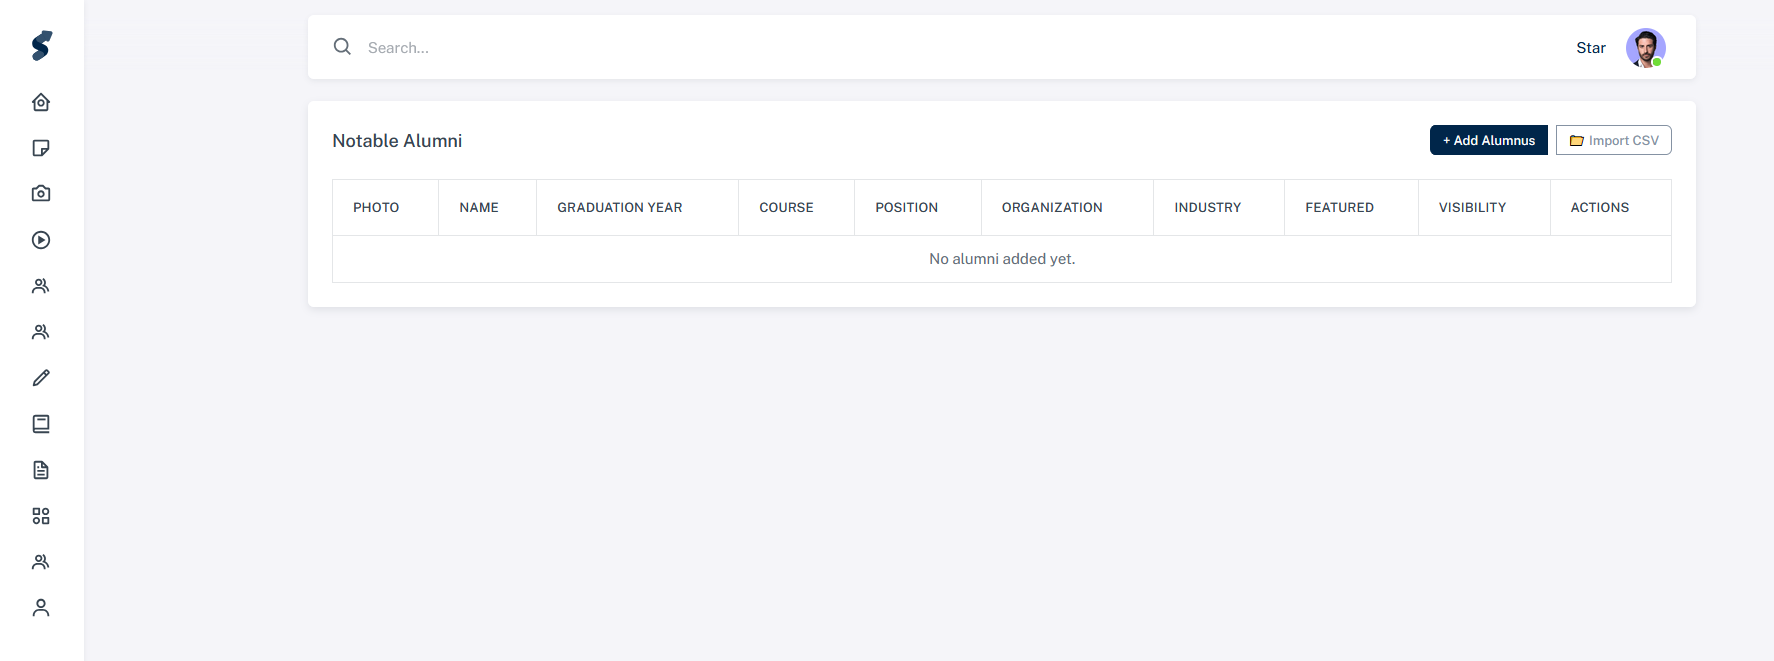This screenshot has height=661, width=1774.
Task: Open the camera icon in the sidebar
Action: pyautogui.click(x=41, y=194)
